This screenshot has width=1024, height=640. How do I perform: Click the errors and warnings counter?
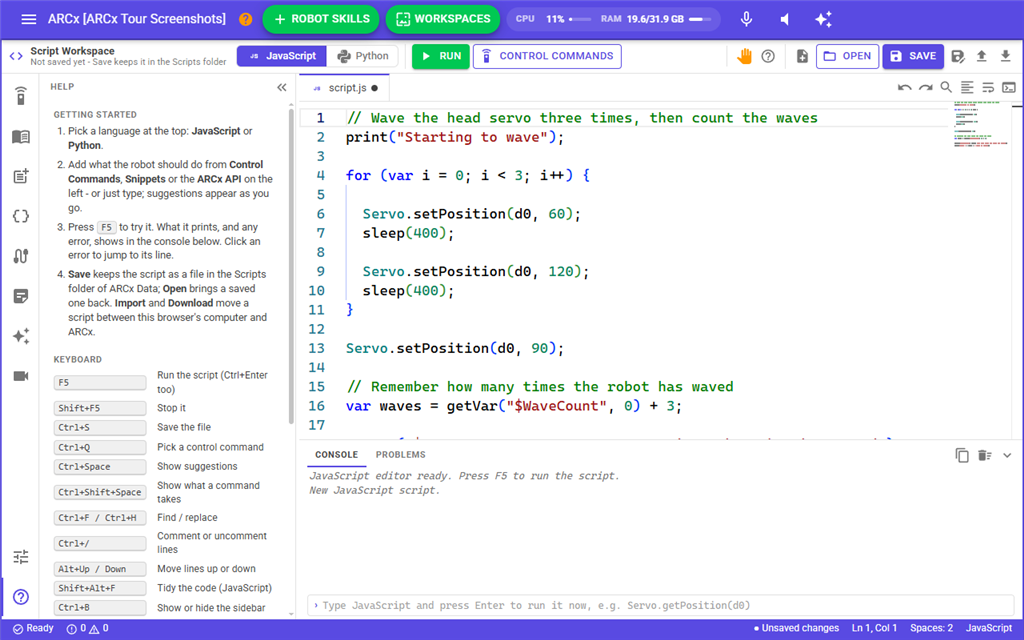[88, 628]
